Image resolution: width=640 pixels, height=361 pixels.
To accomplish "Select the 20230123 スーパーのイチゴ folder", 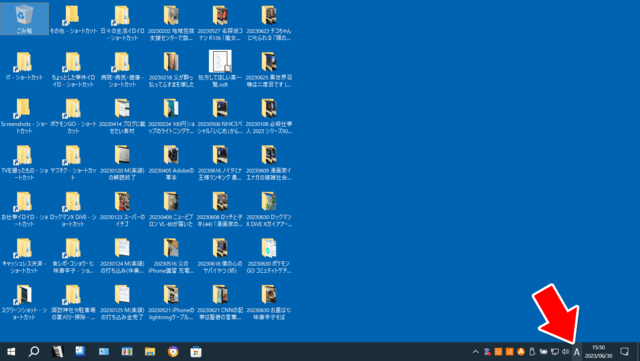I will [122, 209].
